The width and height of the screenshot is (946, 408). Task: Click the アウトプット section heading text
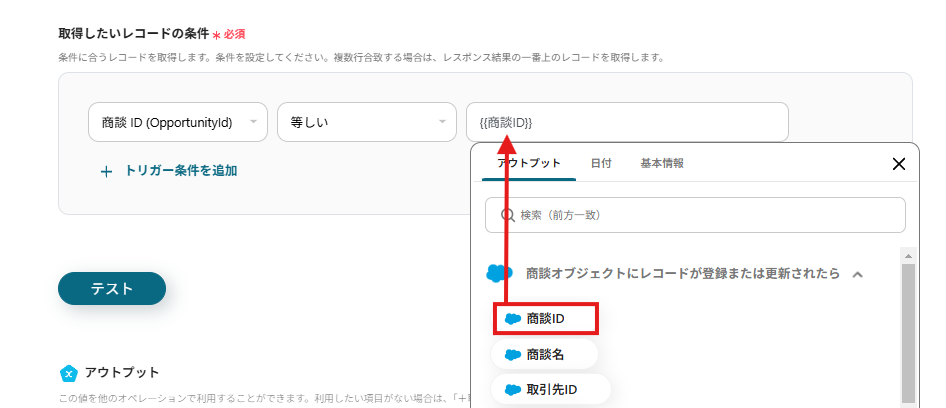pos(122,372)
